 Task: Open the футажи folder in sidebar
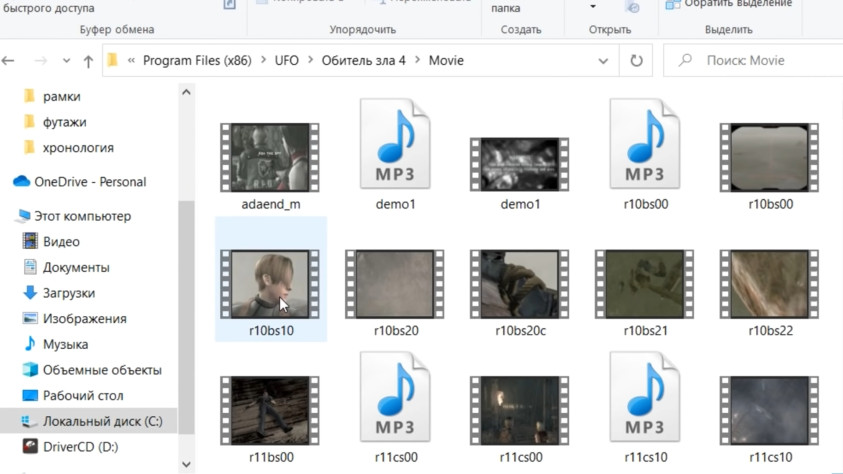pyautogui.click(x=55, y=122)
